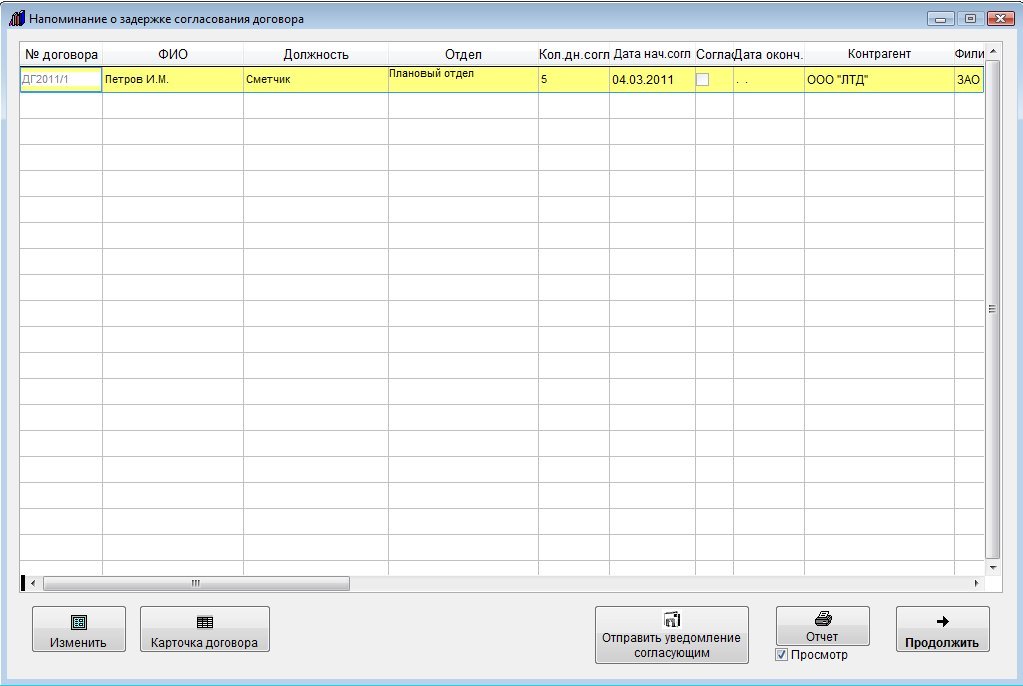Image resolution: width=1023 pixels, height=686 pixels.
Task: Generate report with Отчет button
Action: pyautogui.click(x=822, y=626)
